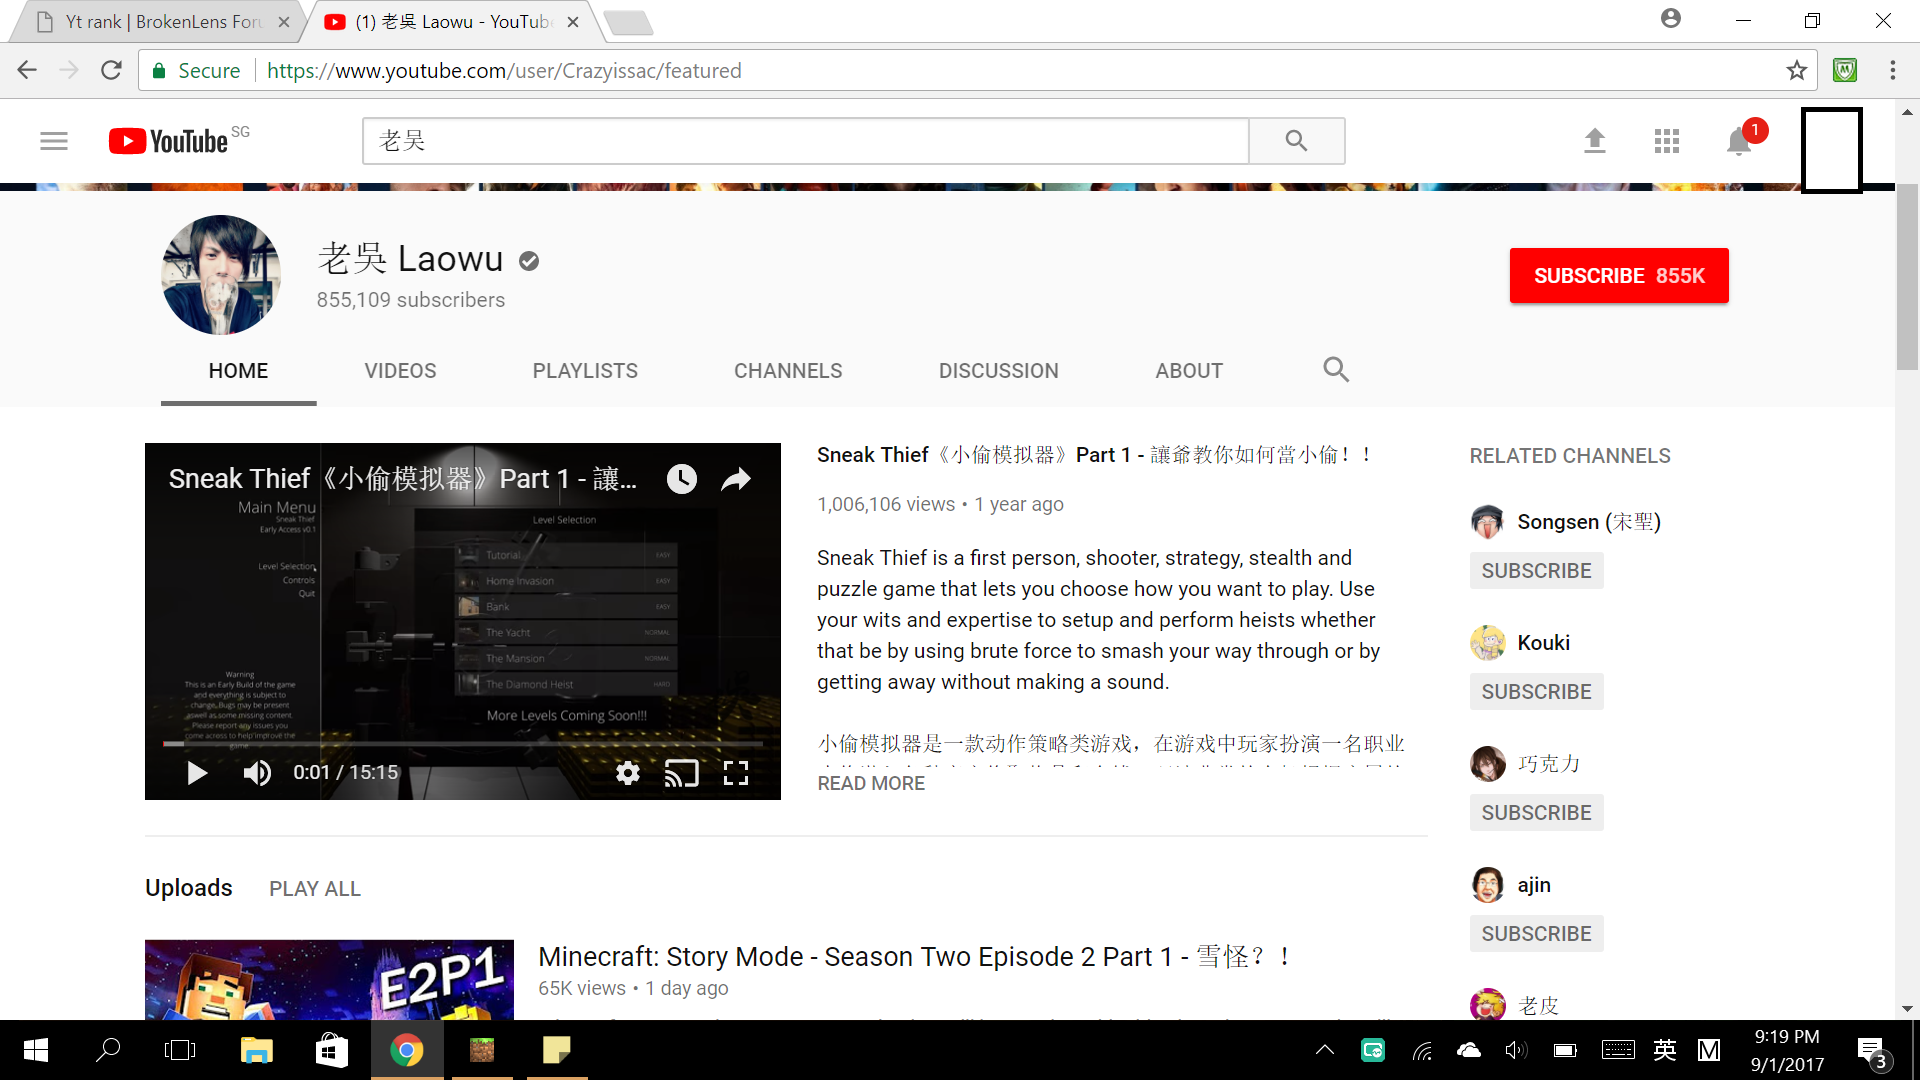Open 巧克力 related channel
1920x1080 pixels.
[1549, 764]
